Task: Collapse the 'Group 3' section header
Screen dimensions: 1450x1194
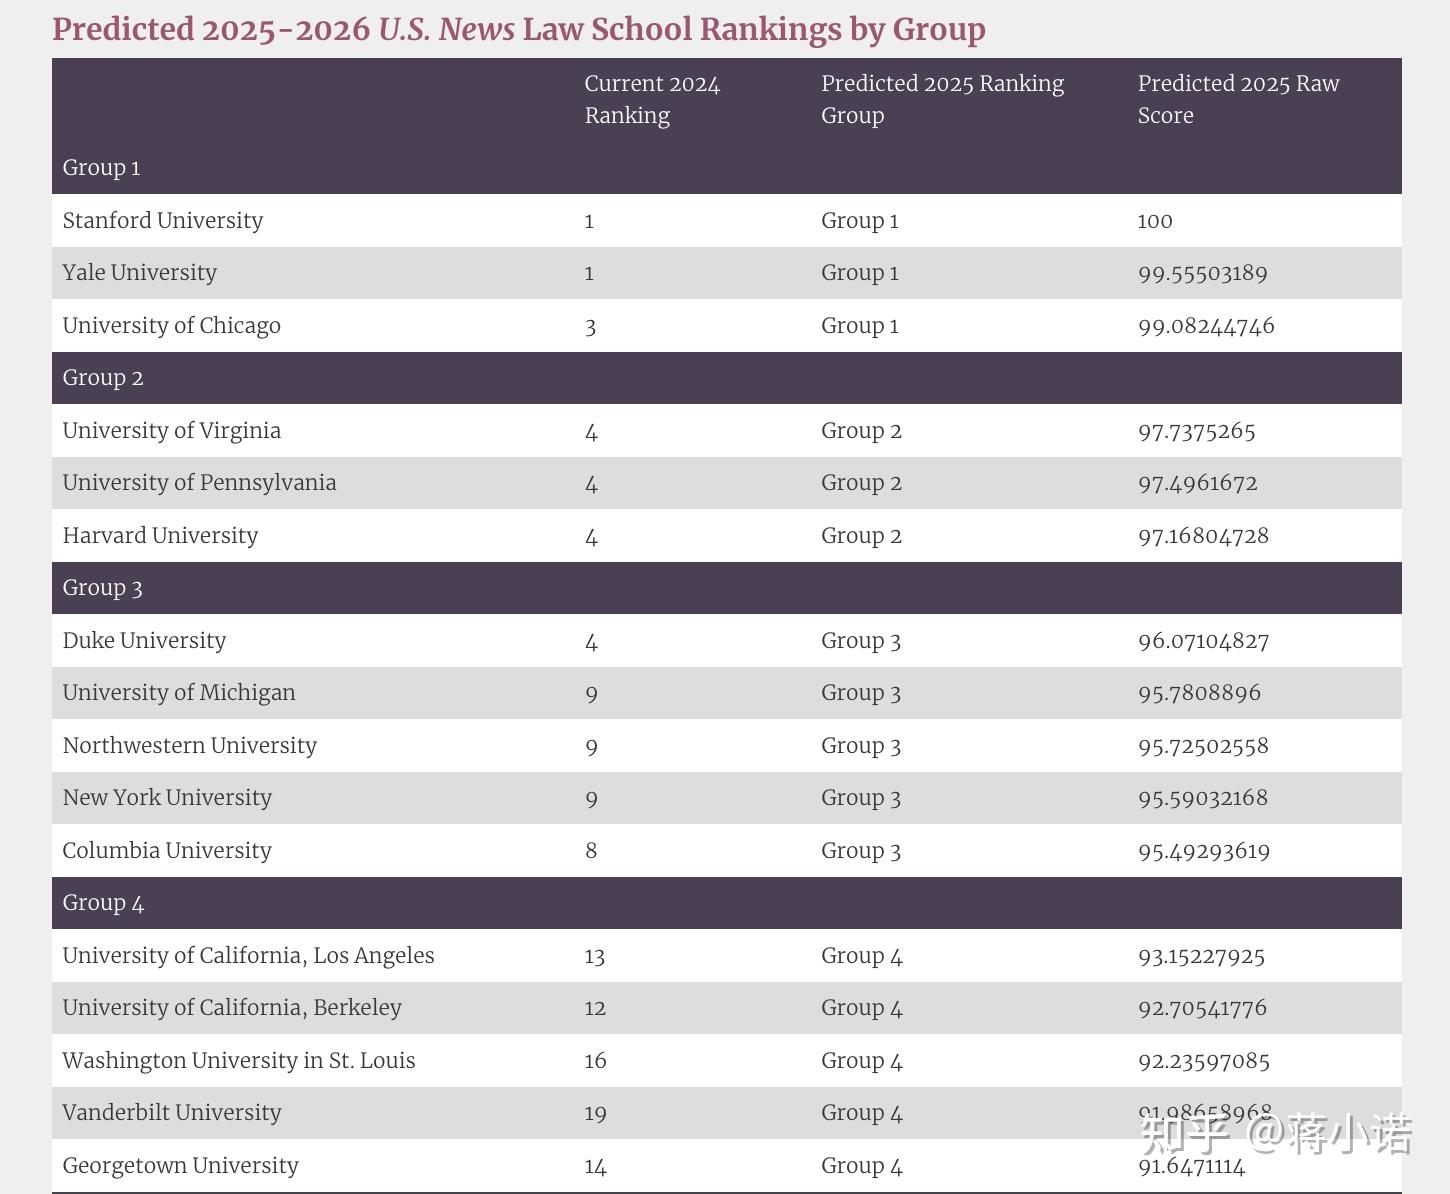Action: (102, 587)
